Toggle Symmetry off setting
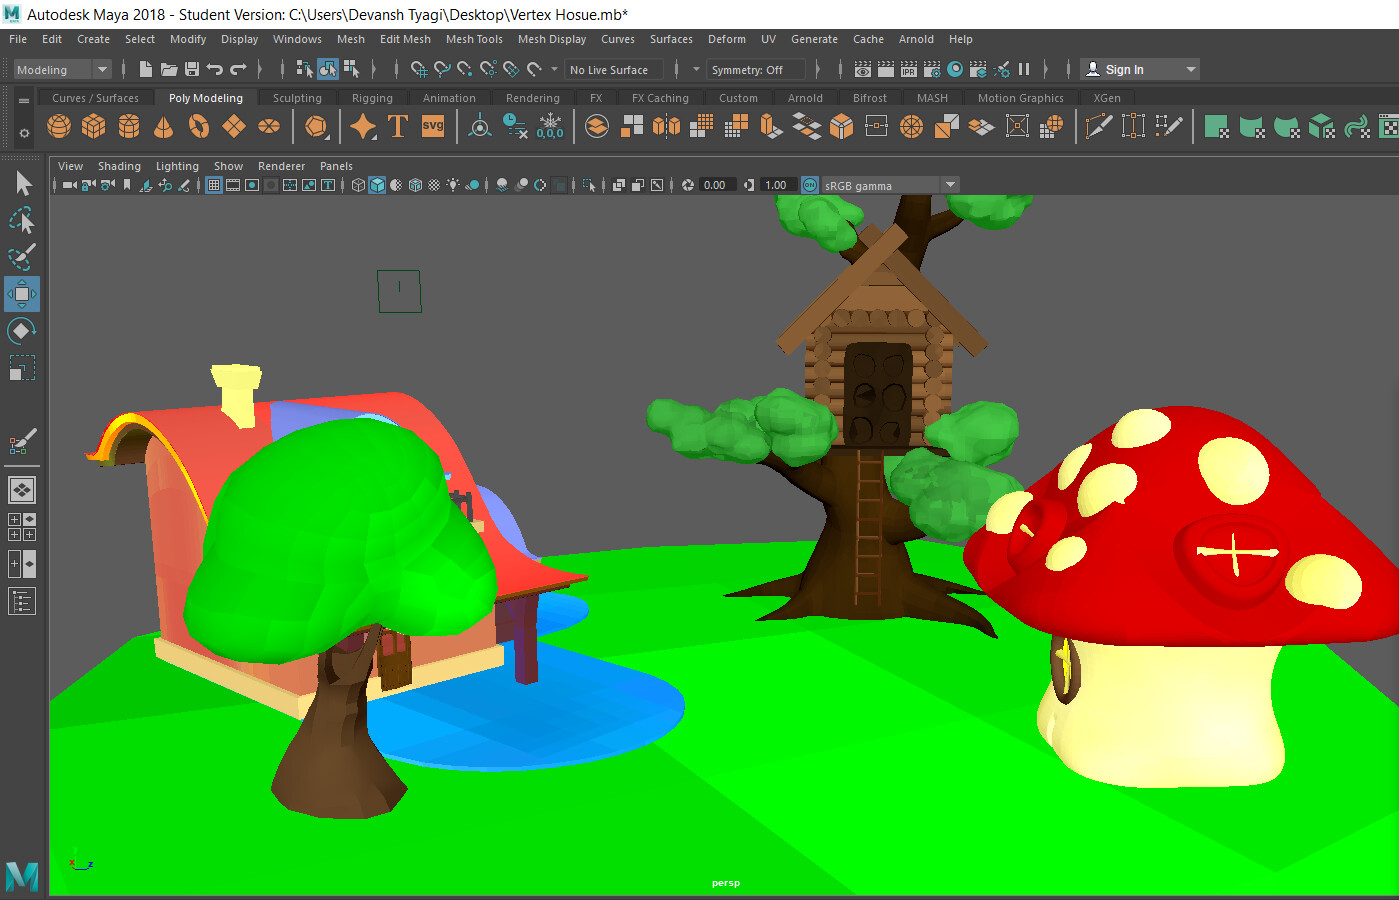This screenshot has width=1399, height=900. coord(755,69)
